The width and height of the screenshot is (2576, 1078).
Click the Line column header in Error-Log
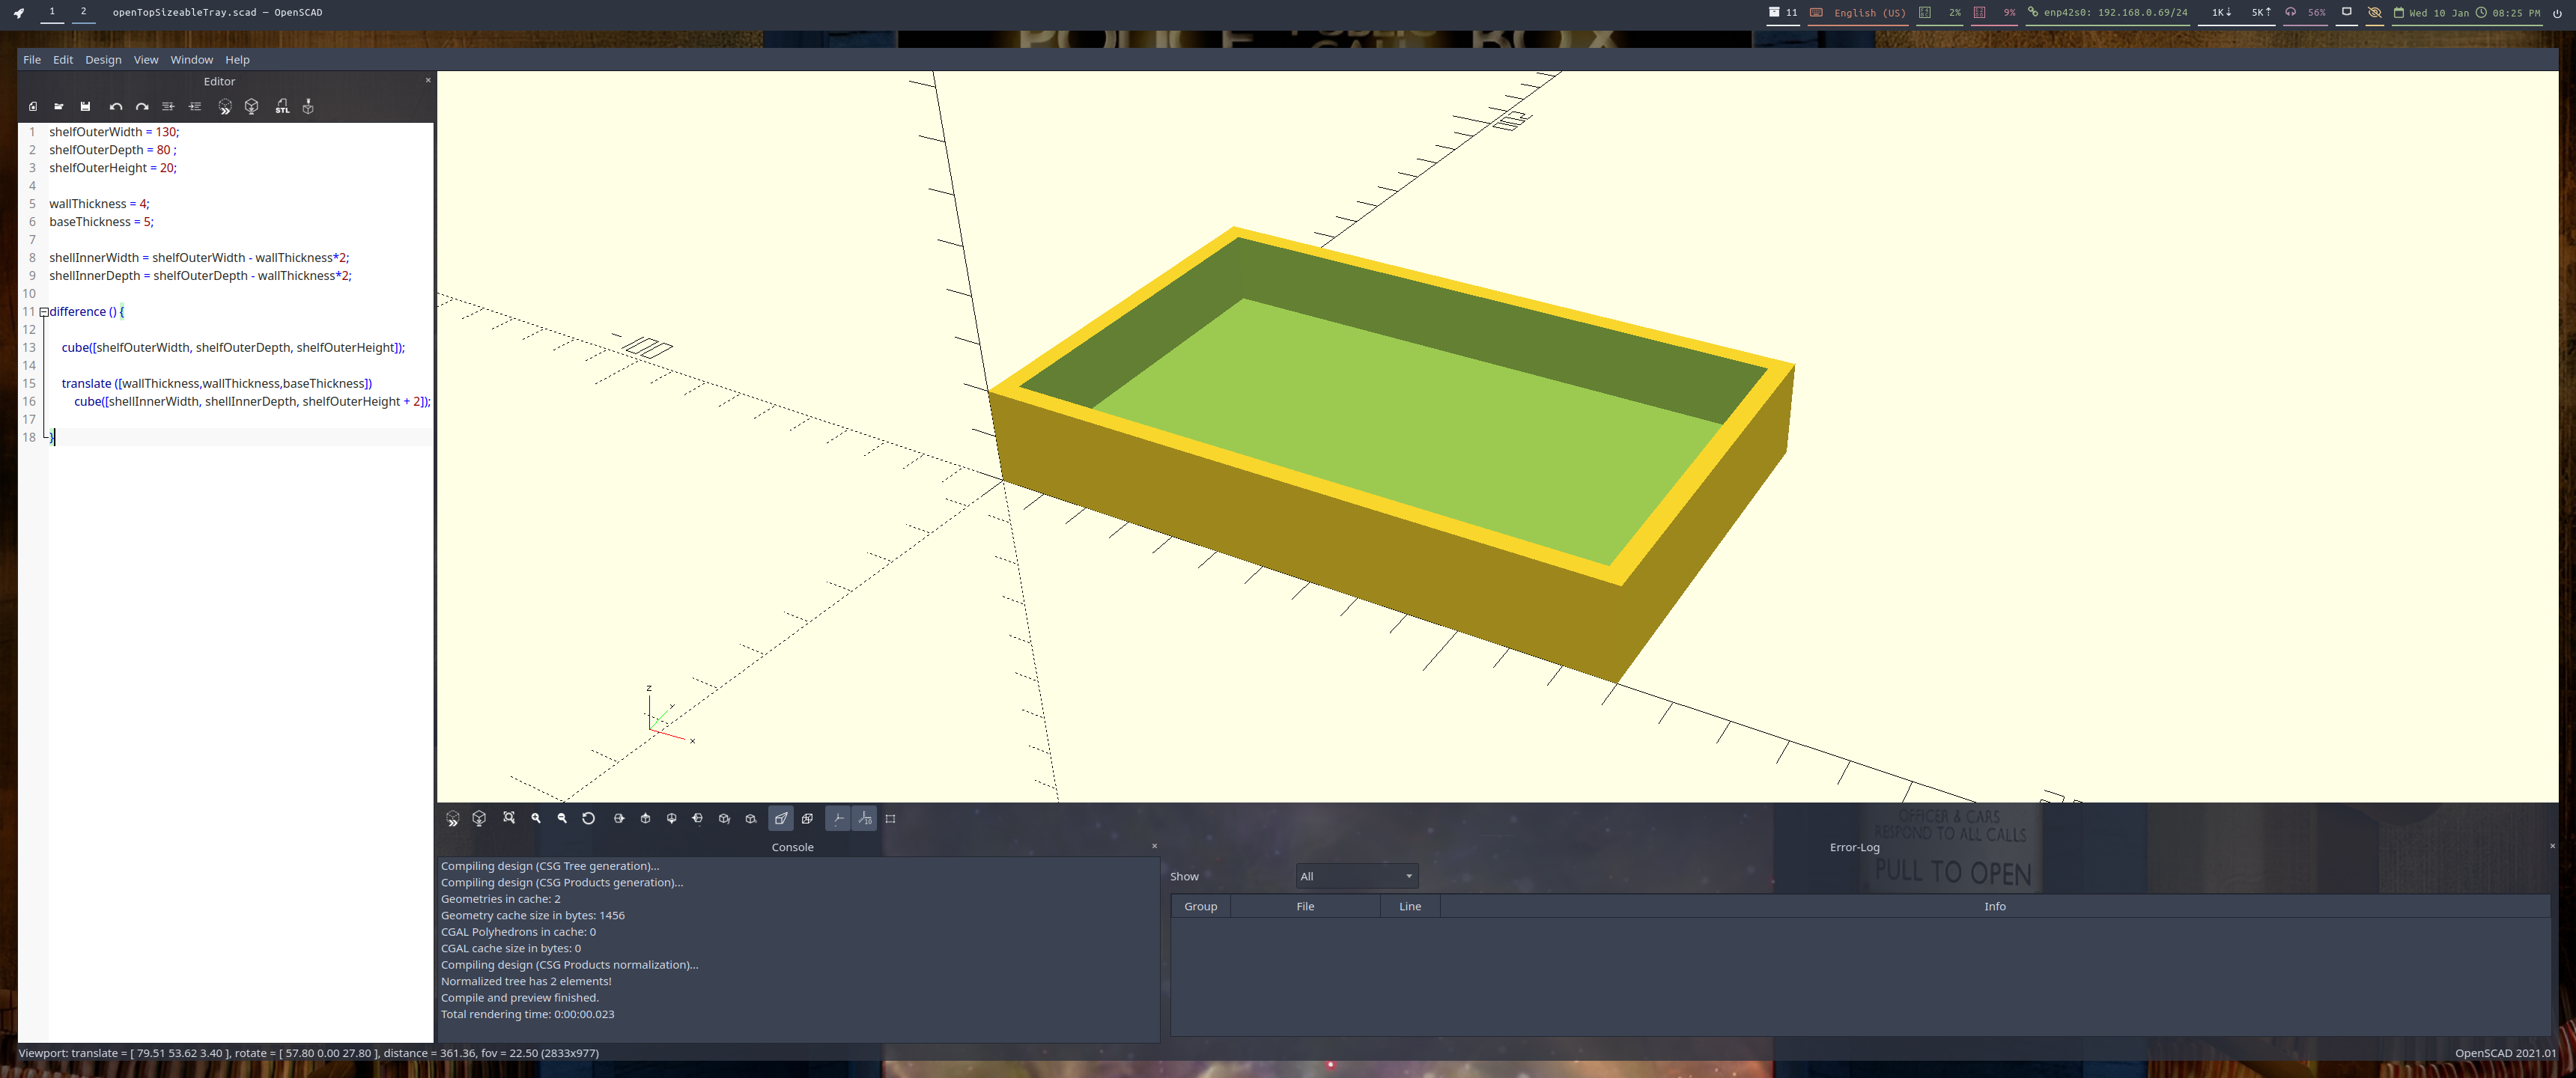tap(1409, 906)
